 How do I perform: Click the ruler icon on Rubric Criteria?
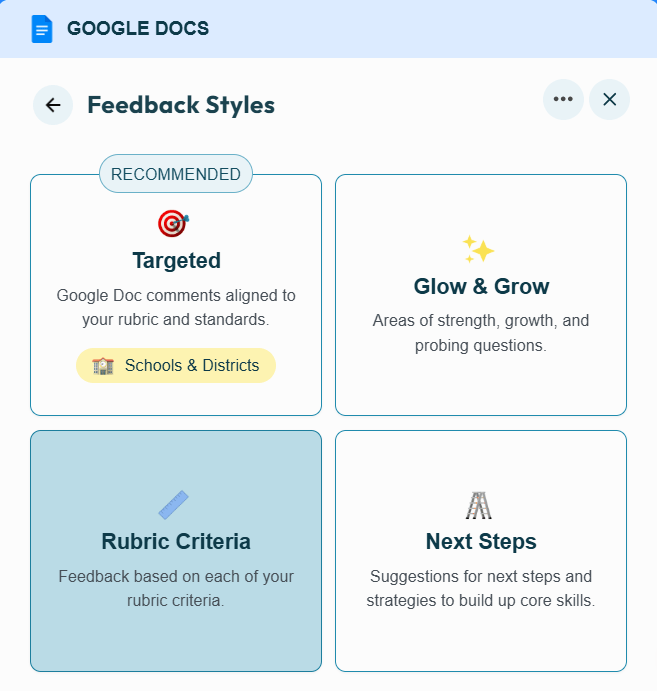click(174, 505)
